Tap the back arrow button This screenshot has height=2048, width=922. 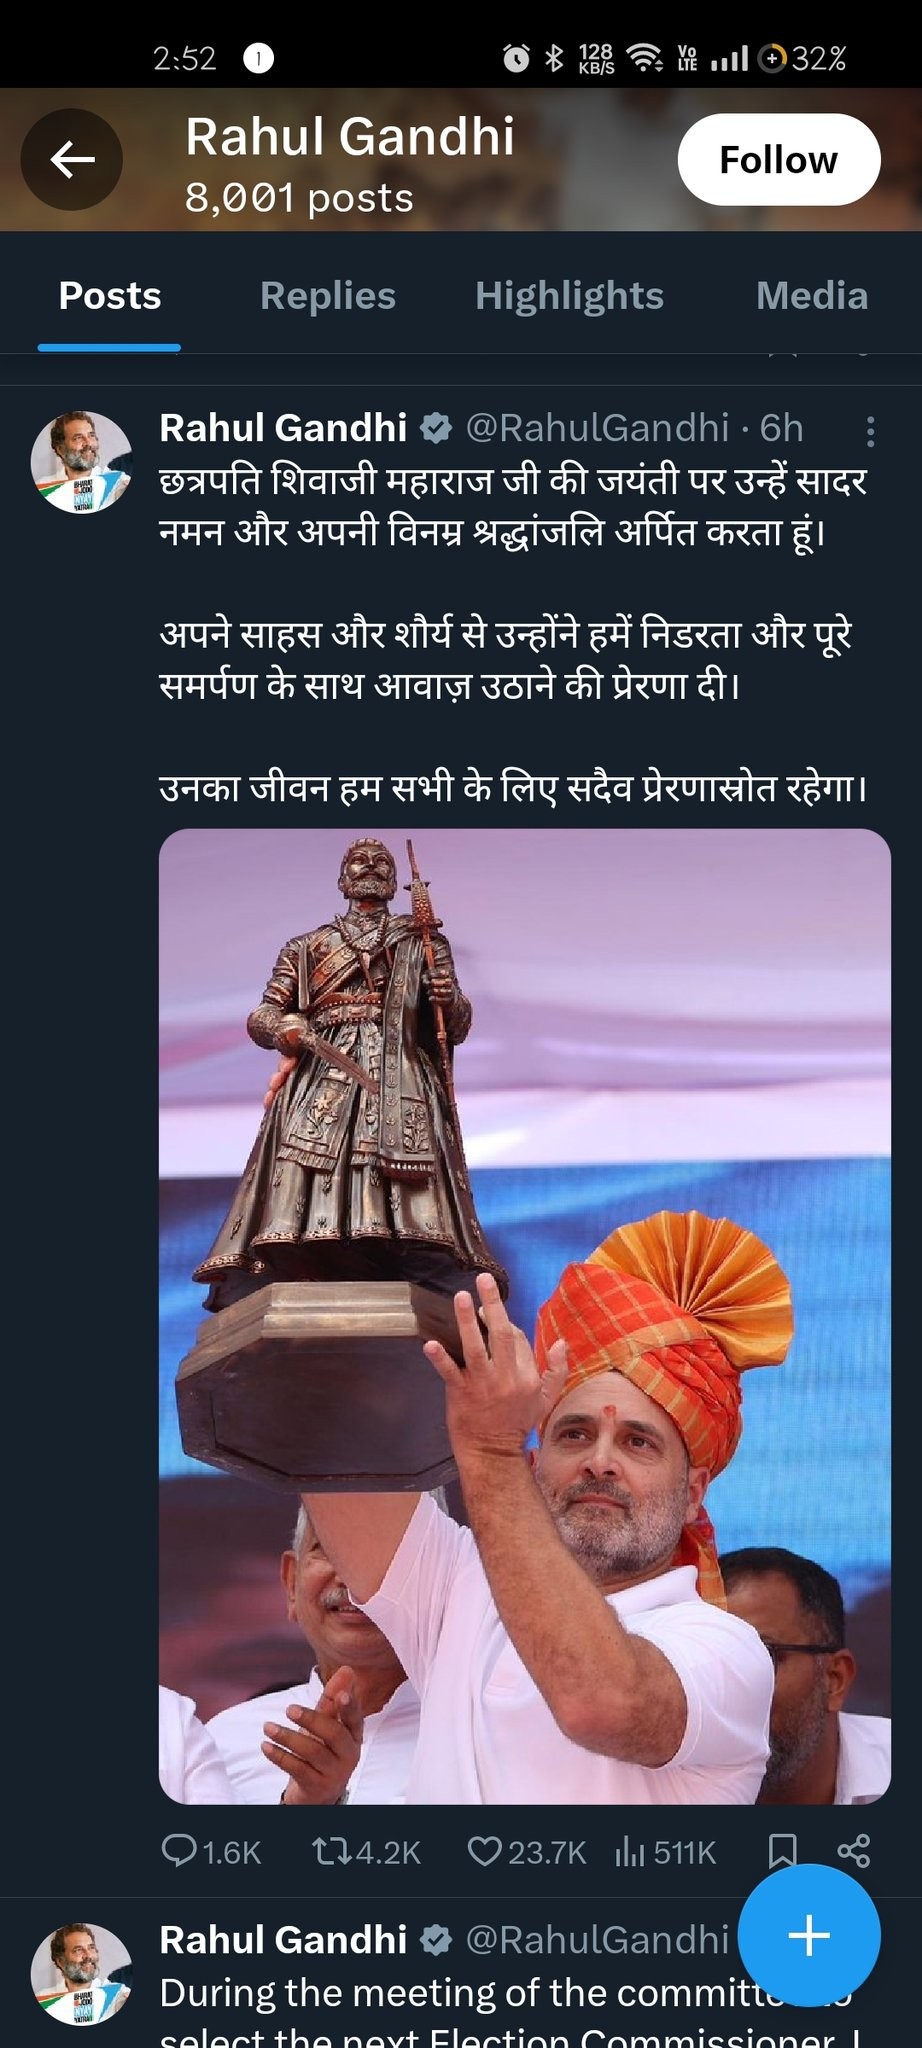pyautogui.click(x=72, y=159)
